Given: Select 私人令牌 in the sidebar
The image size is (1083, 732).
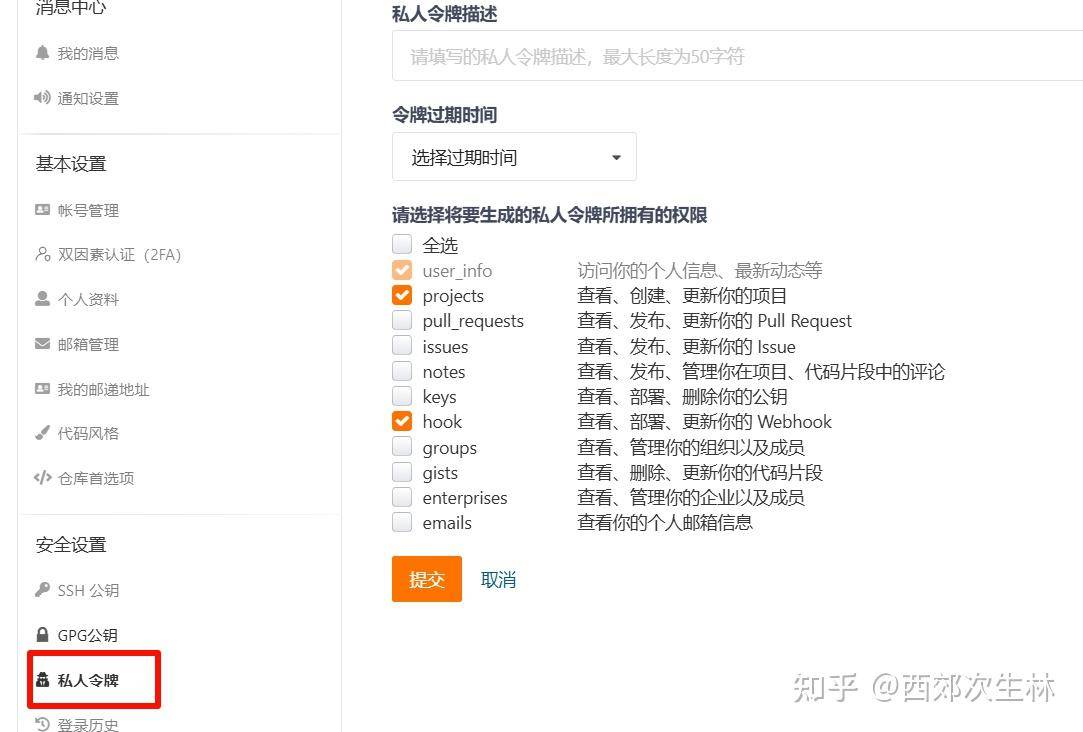Looking at the screenshot, I should (88, 680).
